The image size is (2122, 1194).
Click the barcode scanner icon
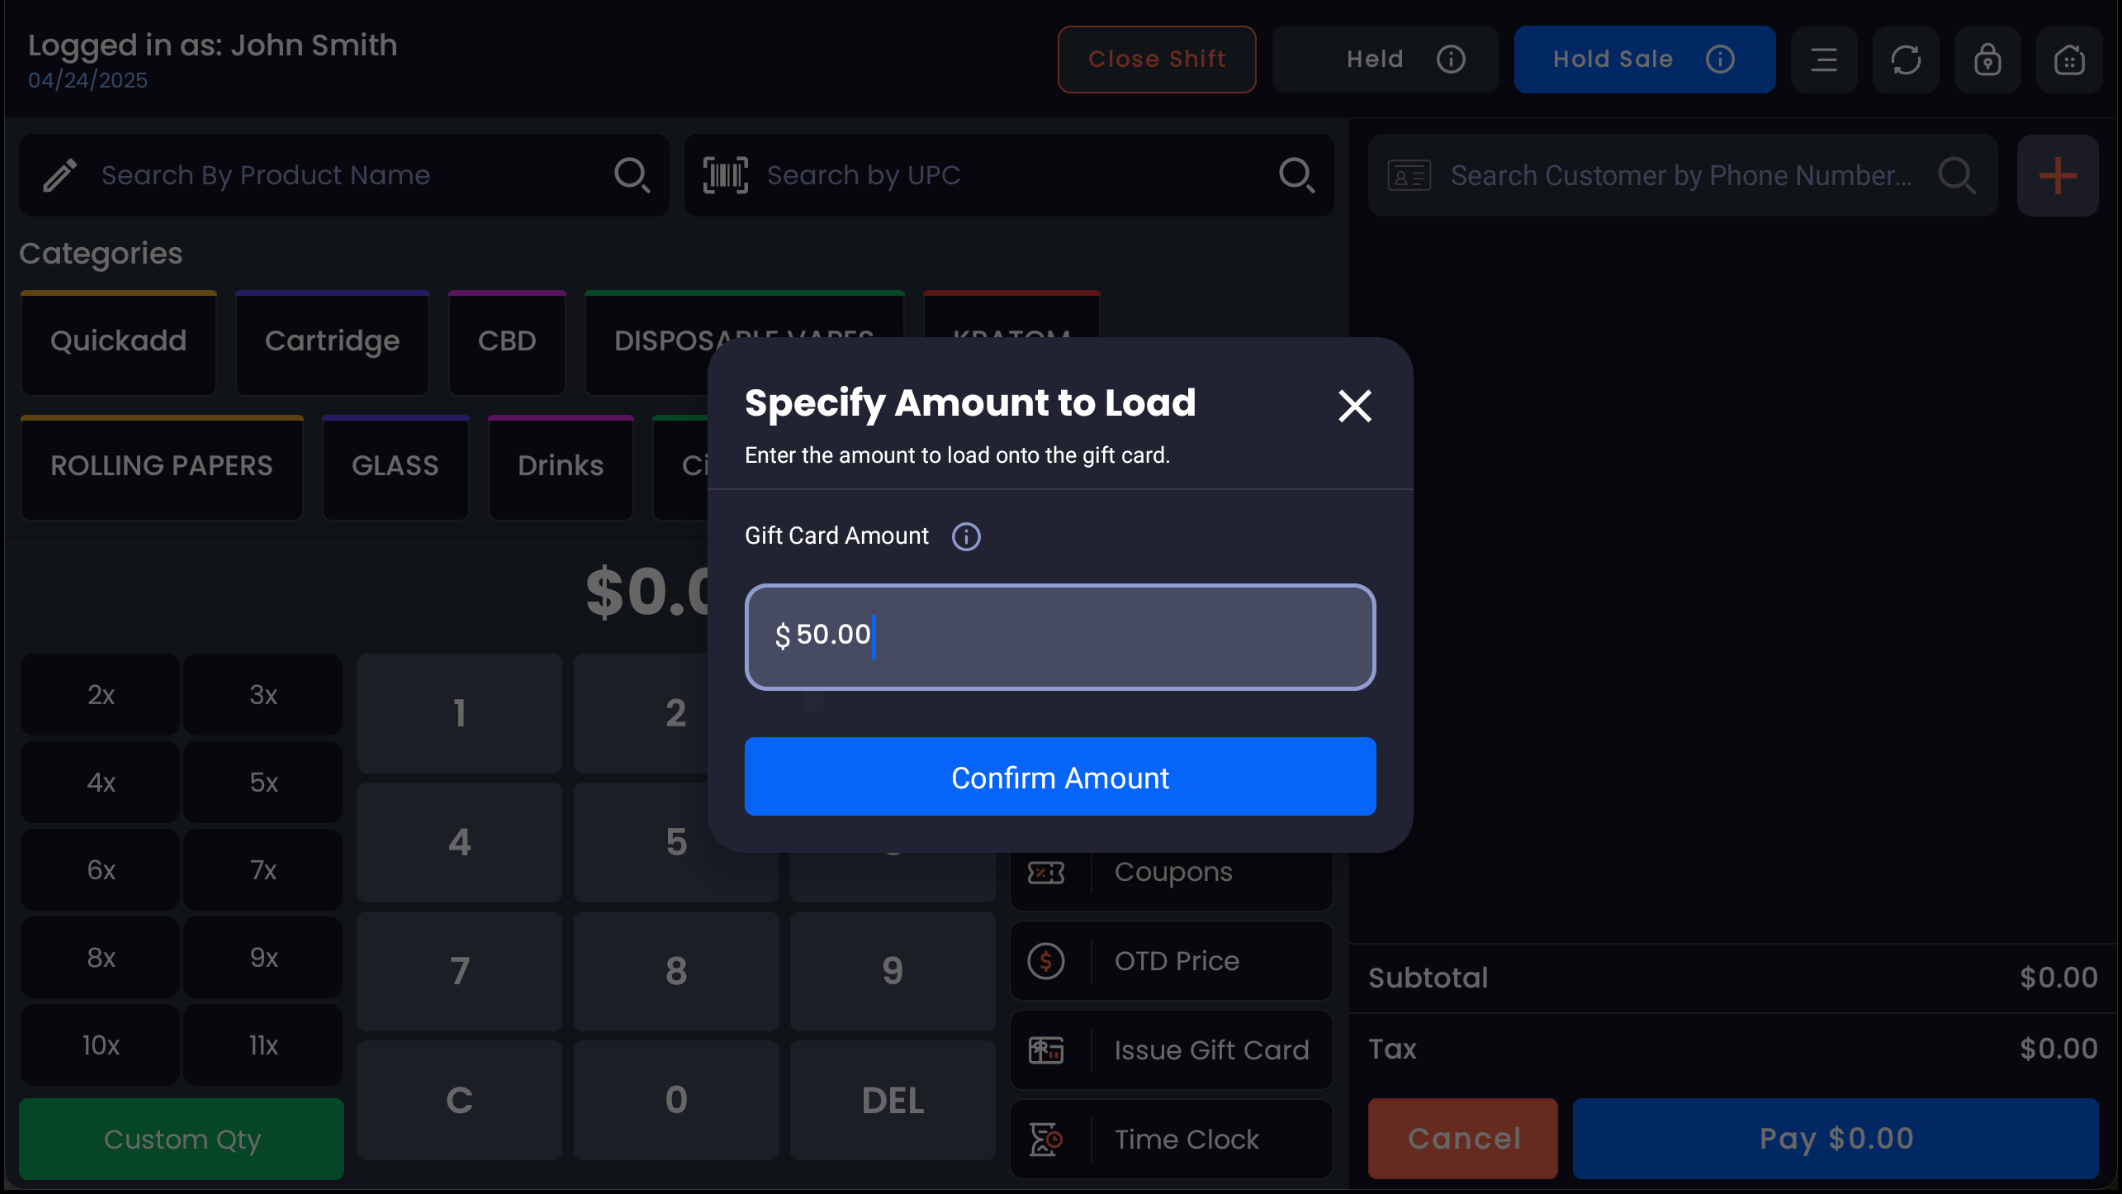(x=725, y=175)
